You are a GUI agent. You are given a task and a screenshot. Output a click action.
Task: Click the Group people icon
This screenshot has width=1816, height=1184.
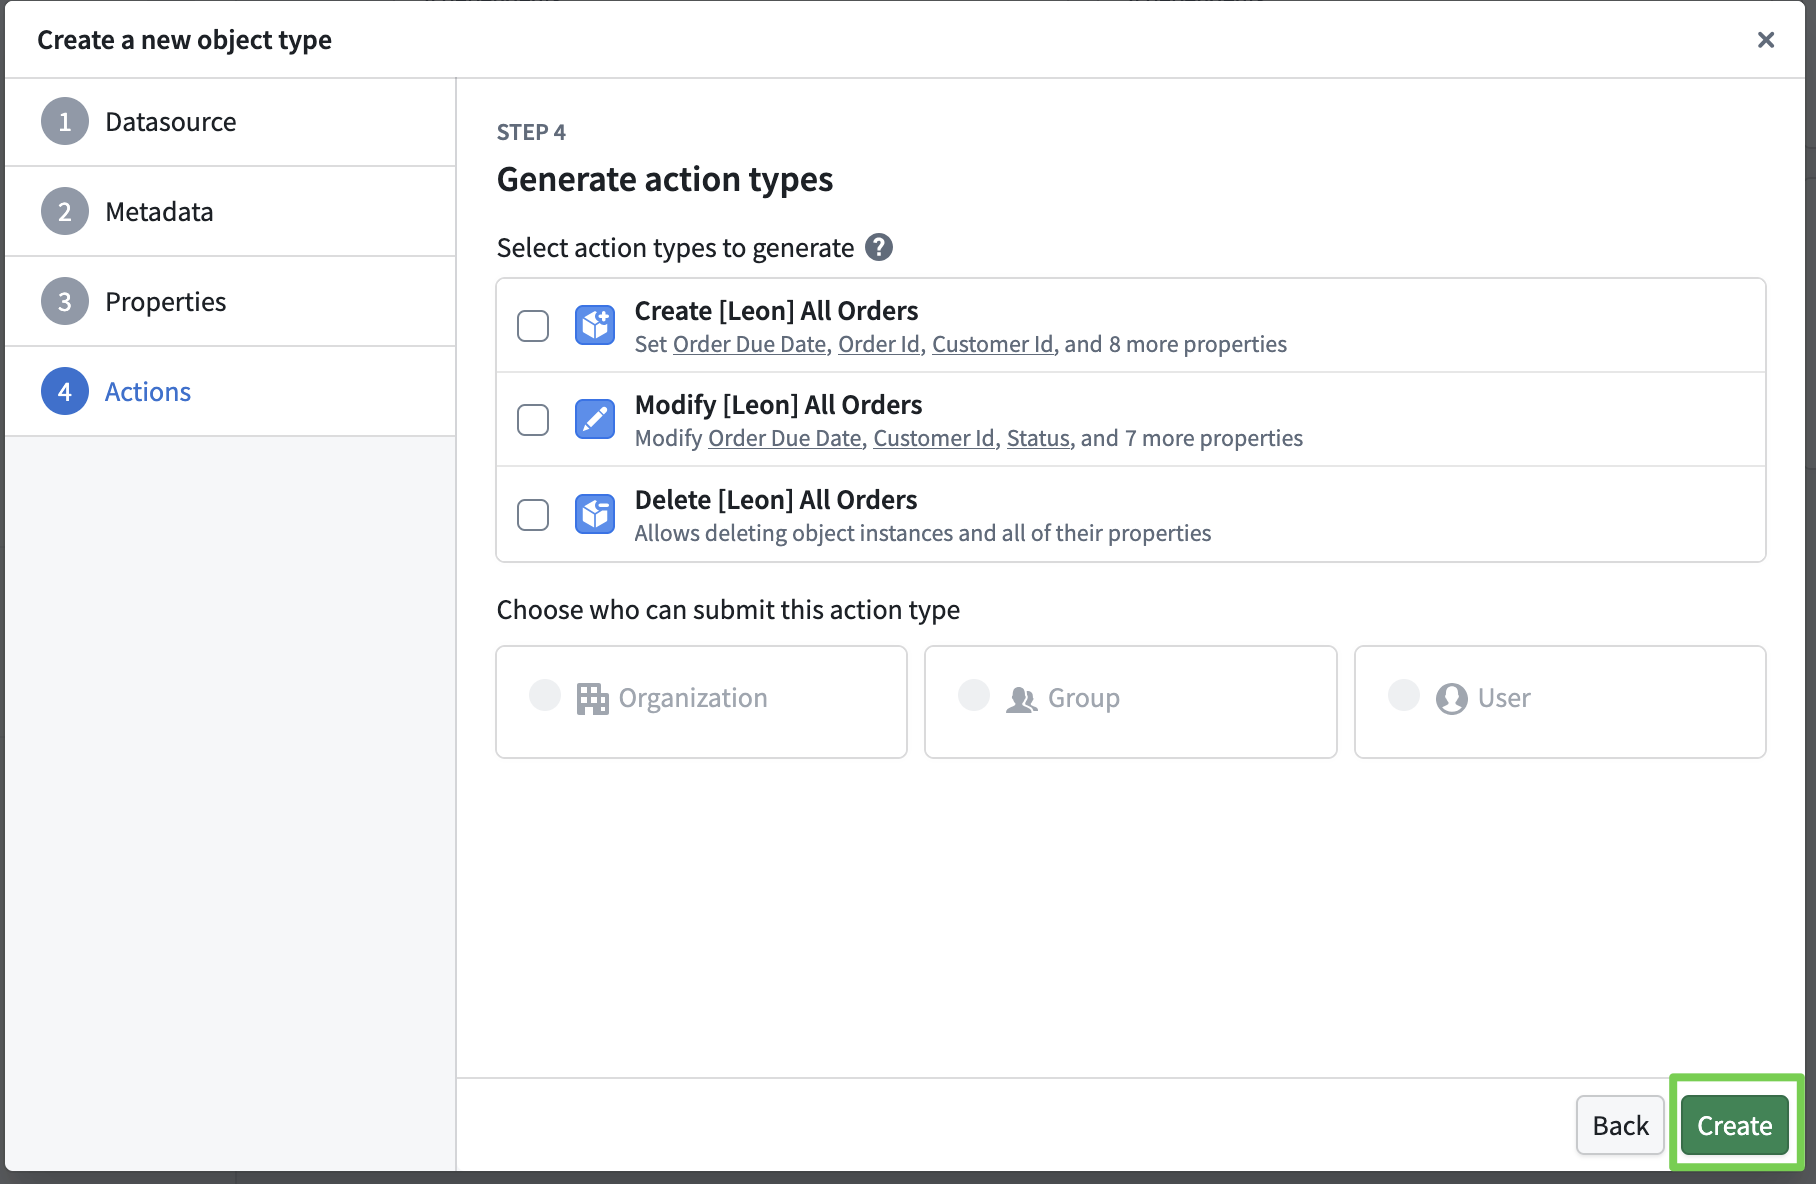(x=1021, y=698)
